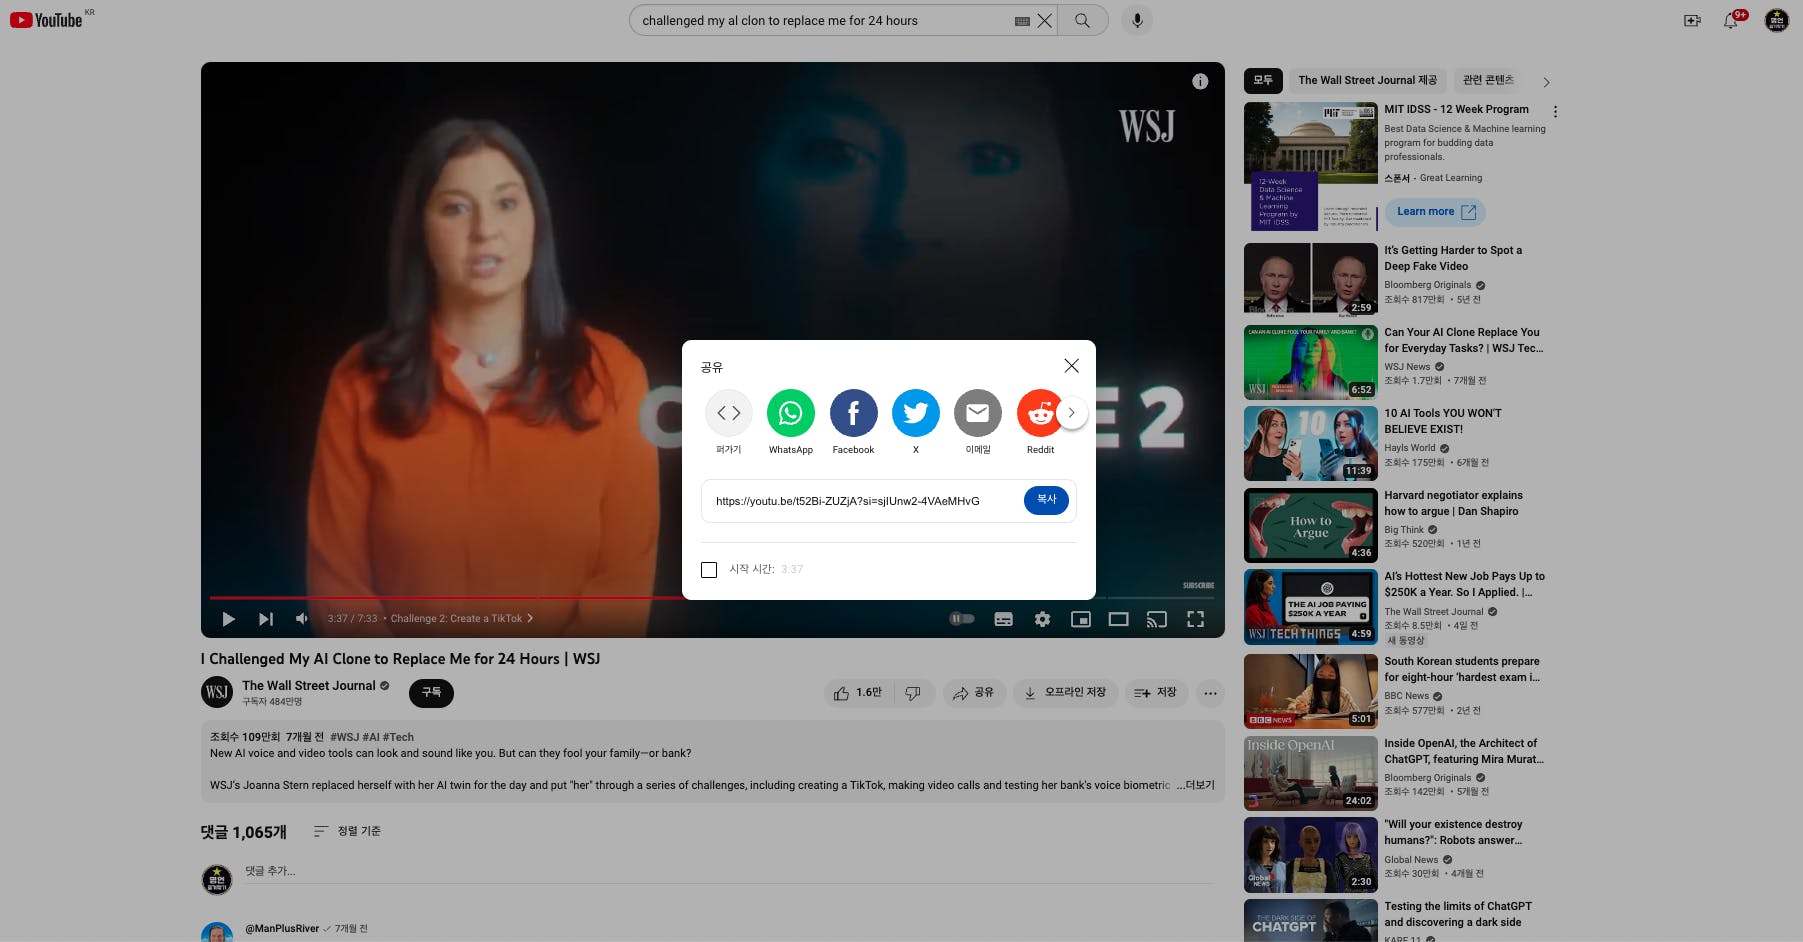The width and height of the screenshot is (1803, 942).
Task: Open the on-screen keyboard icon in search box
Action: (1022, 21)
